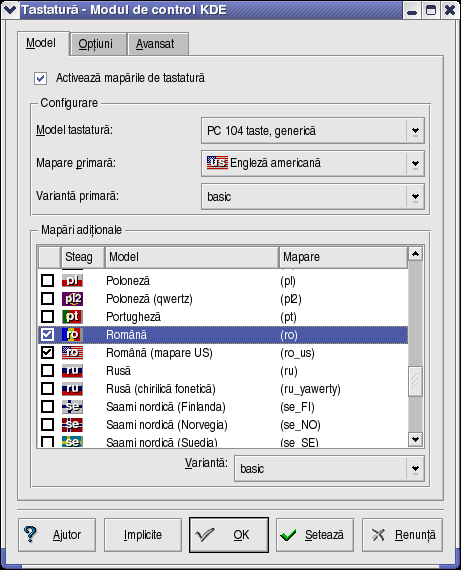Click the Polish 'pl' flag icon
Viewport: 461px width, 570px height.
[72, 280]
